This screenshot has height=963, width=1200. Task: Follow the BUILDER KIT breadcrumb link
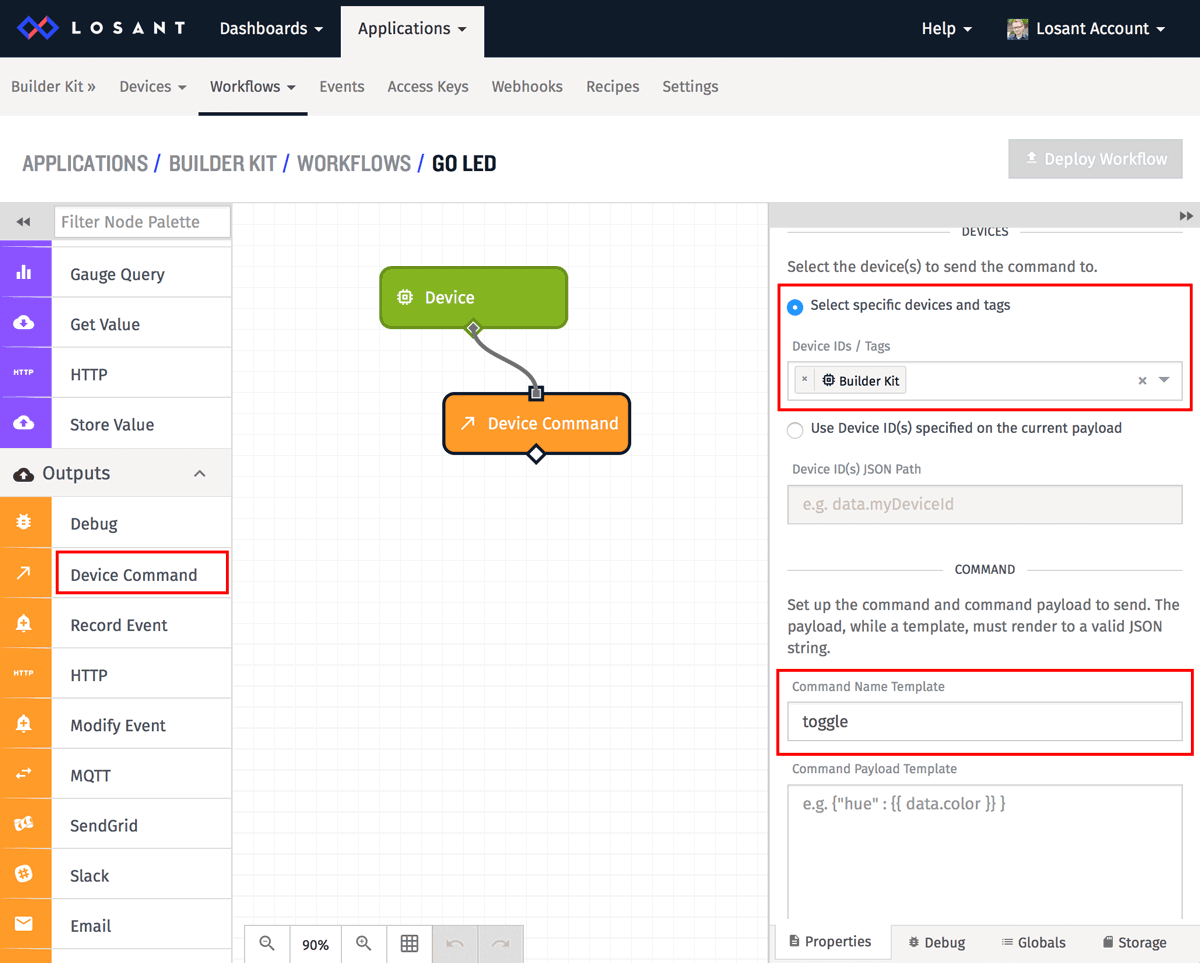point(223,163)
